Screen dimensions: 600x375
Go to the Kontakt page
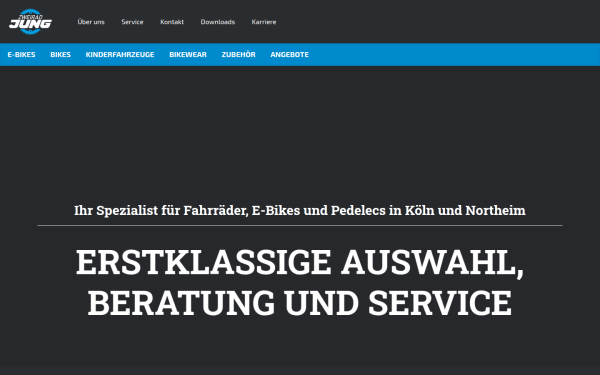click(172, 22)
